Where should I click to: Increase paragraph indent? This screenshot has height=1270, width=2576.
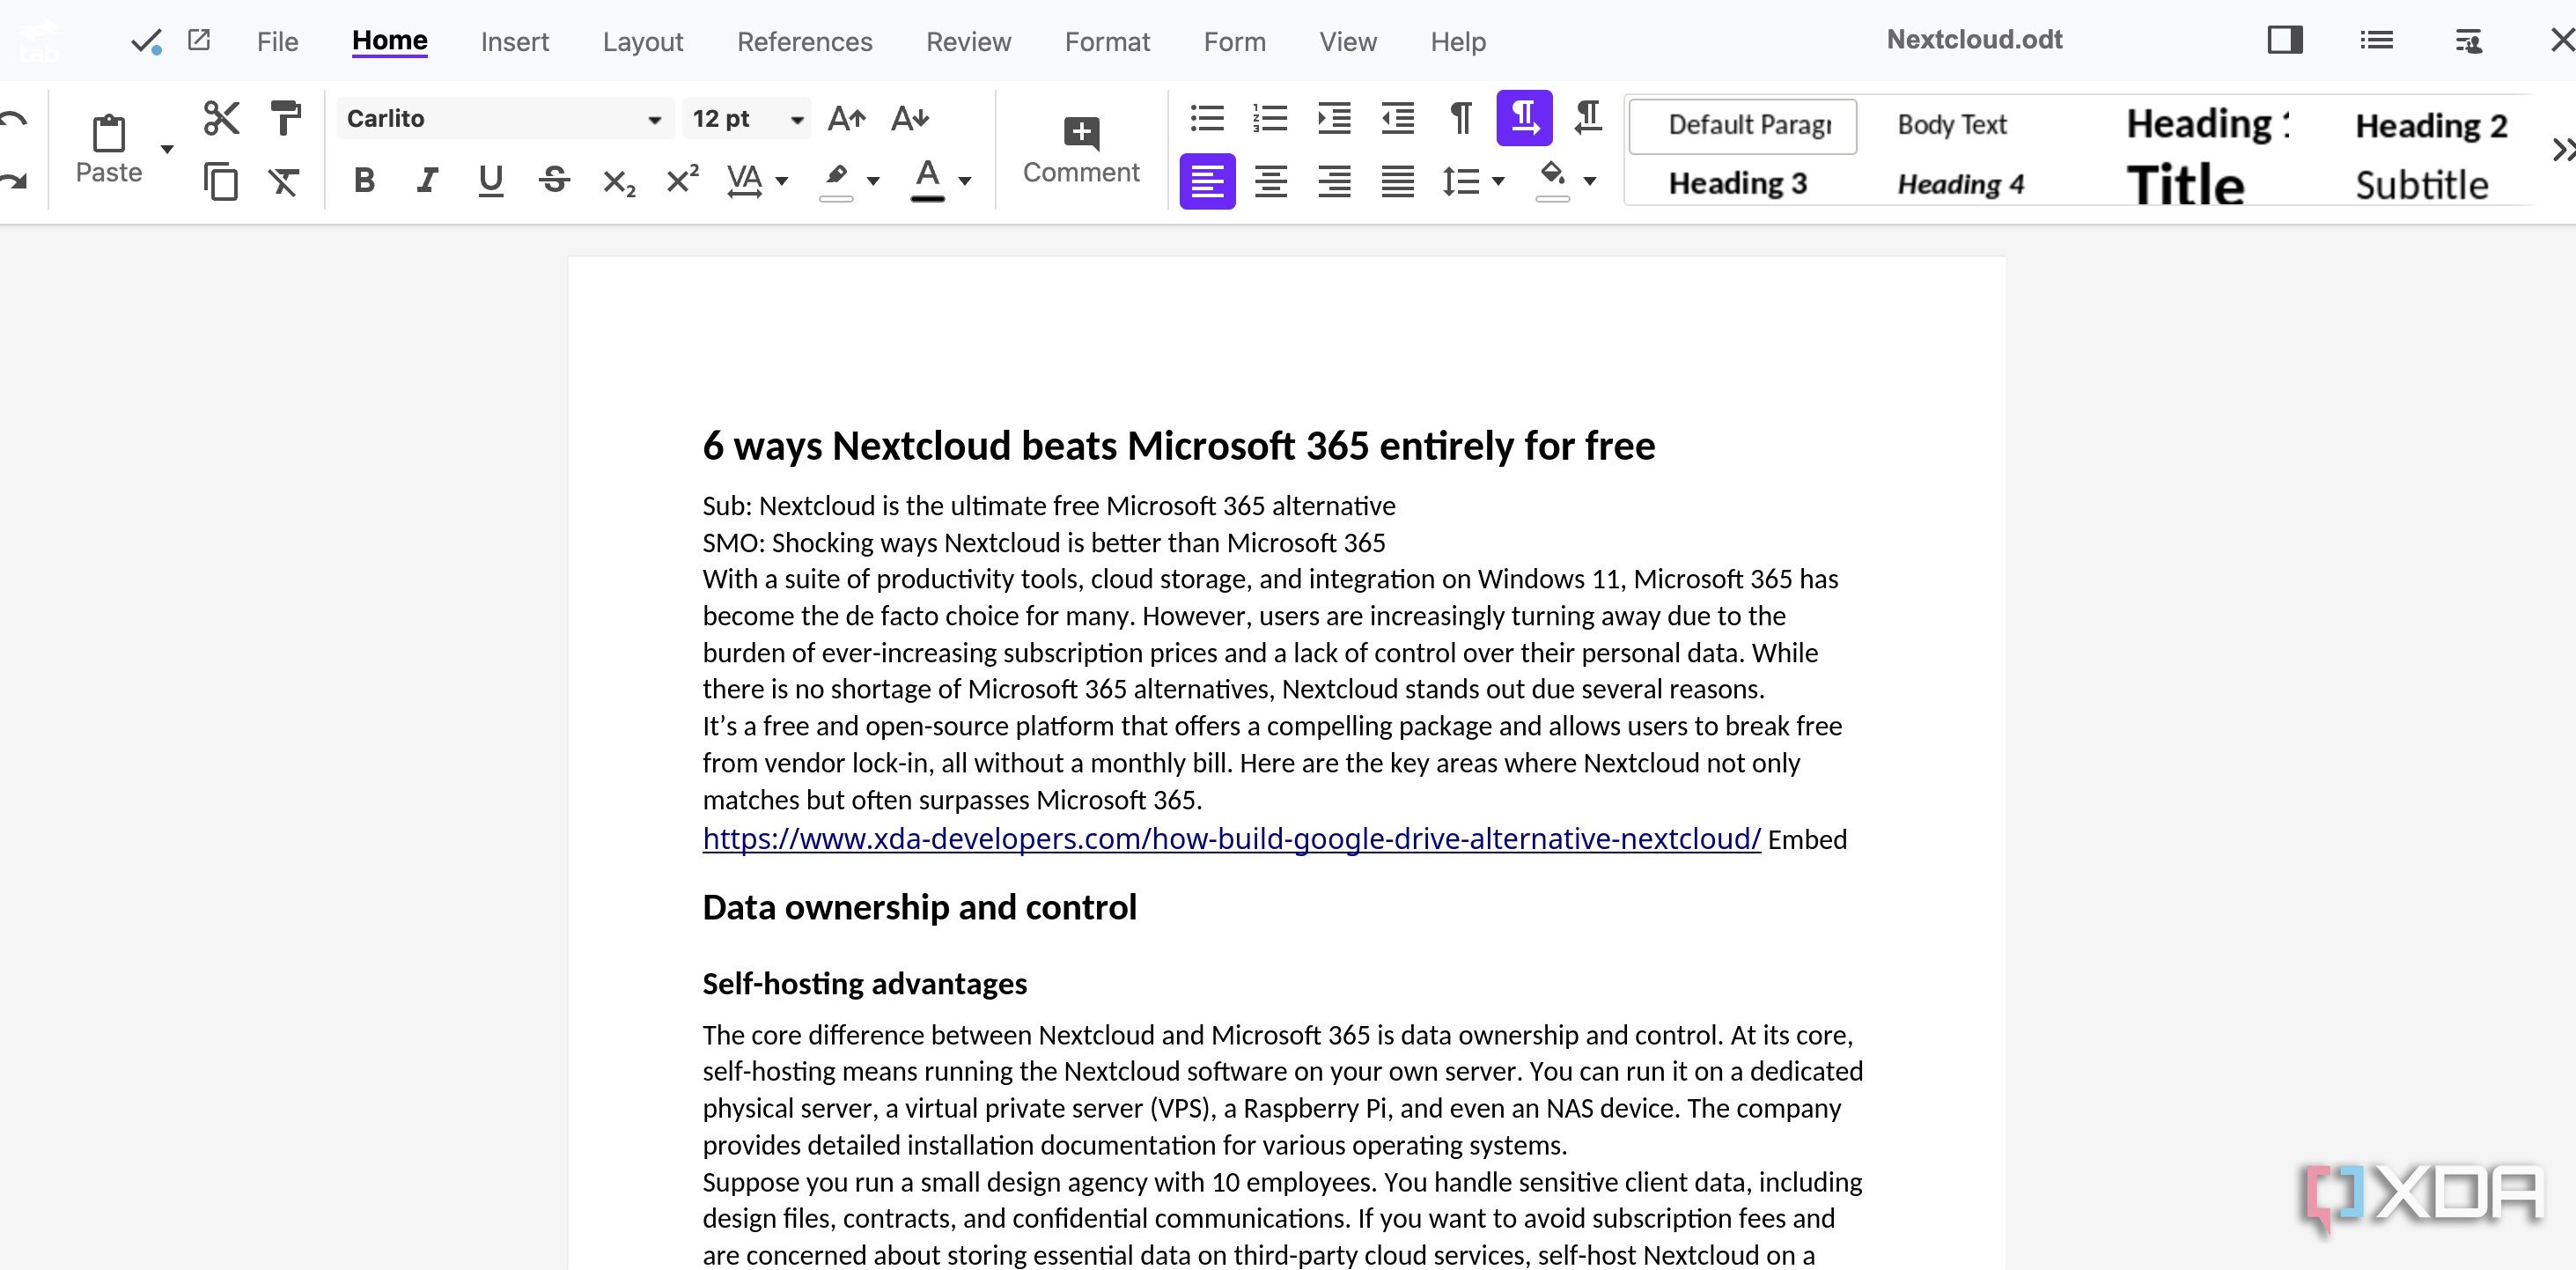pyautogui.click(x=1334, y=118)
